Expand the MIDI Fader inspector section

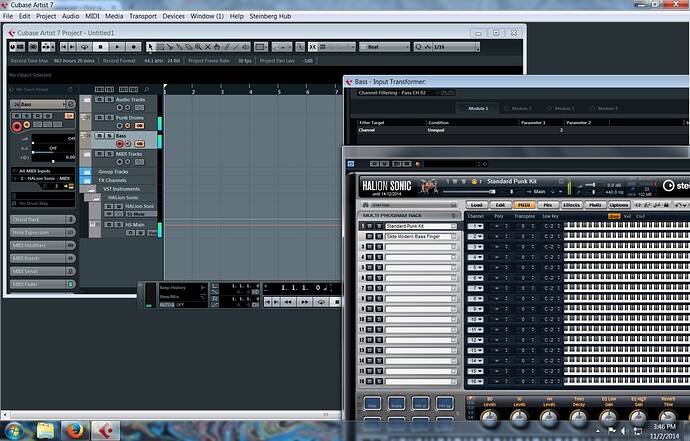(43, 284)
